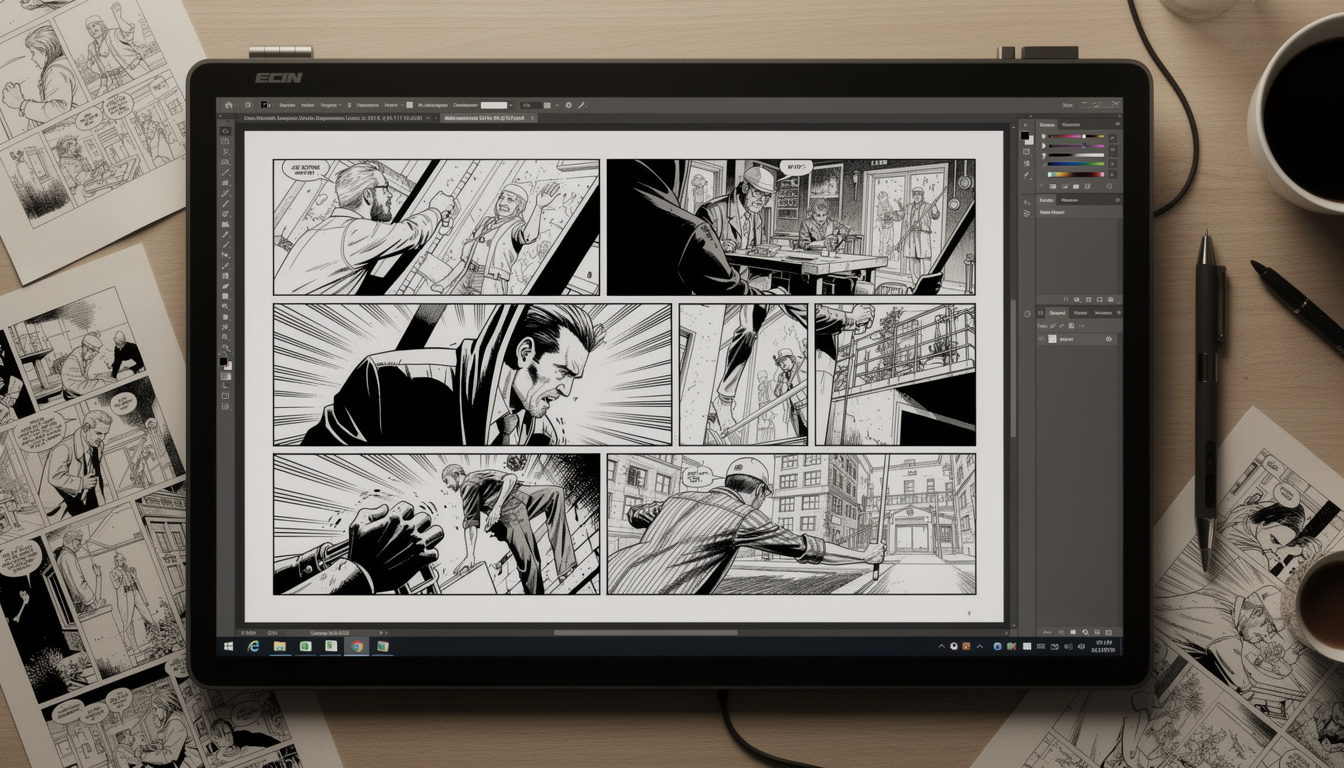Open Internet Explorer from the taskbar
1344x768 pixels.
[x=254, y=647]
